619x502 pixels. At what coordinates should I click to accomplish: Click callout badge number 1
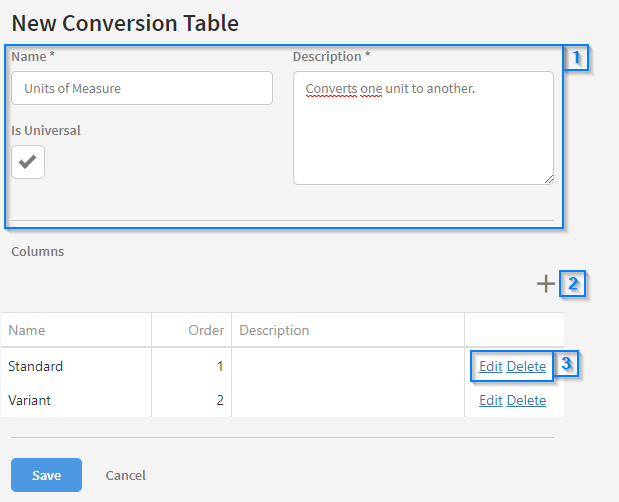(576, 58)
